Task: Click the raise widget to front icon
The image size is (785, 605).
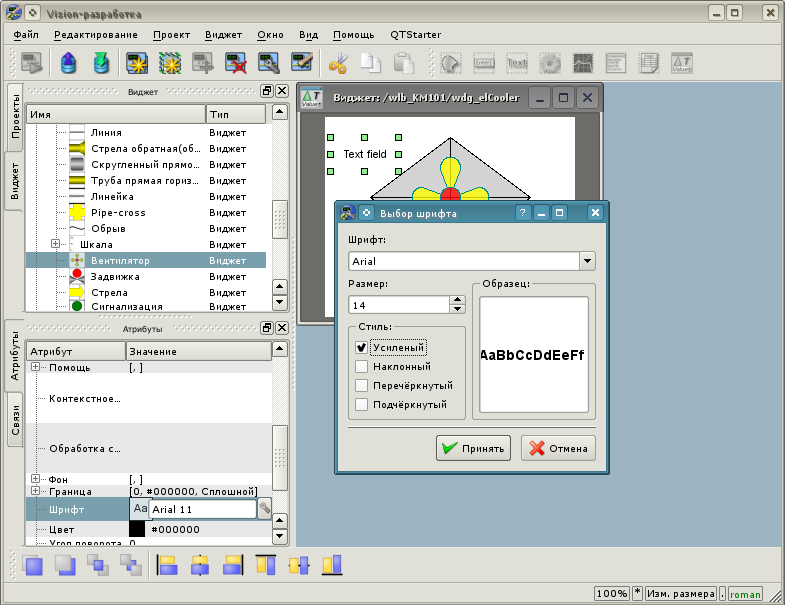Action: click(x=33, y=565)
